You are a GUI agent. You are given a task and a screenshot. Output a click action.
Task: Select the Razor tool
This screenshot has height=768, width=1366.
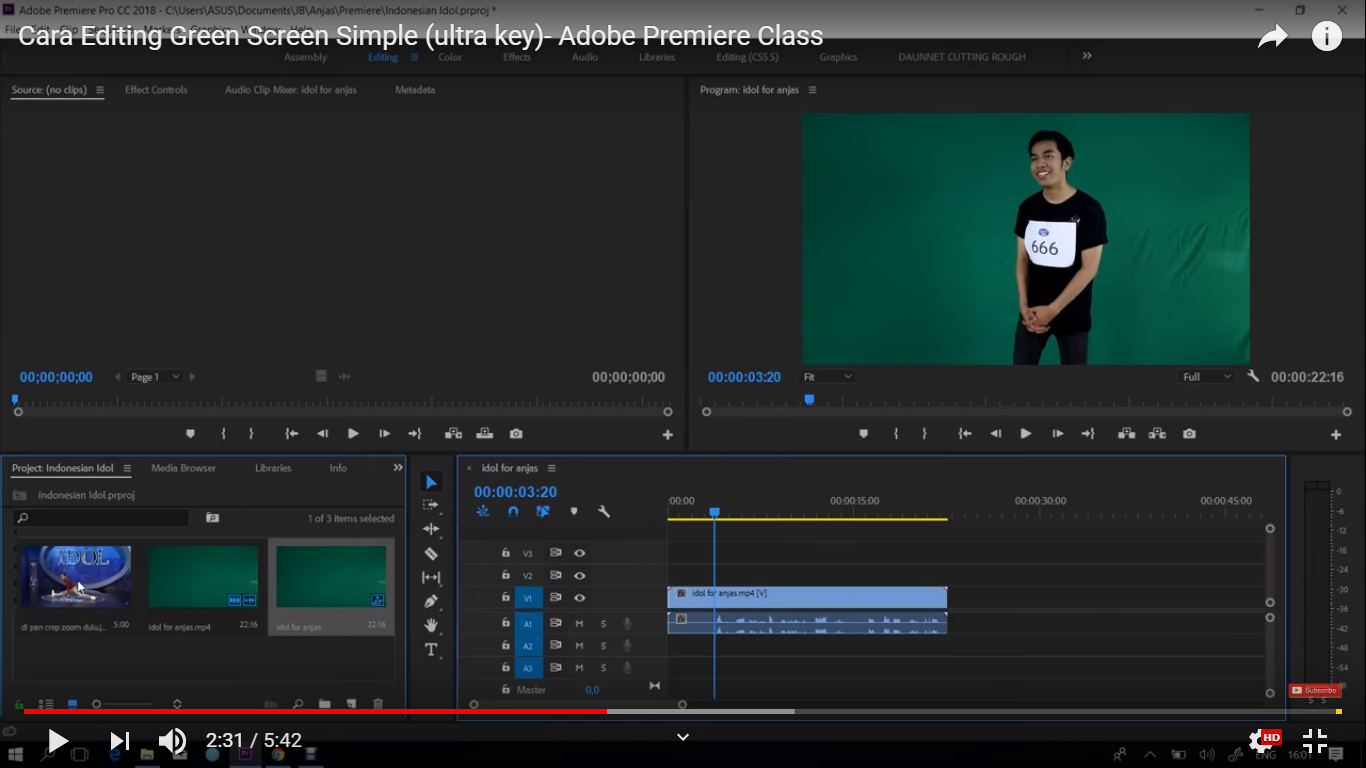click(431, 554)
